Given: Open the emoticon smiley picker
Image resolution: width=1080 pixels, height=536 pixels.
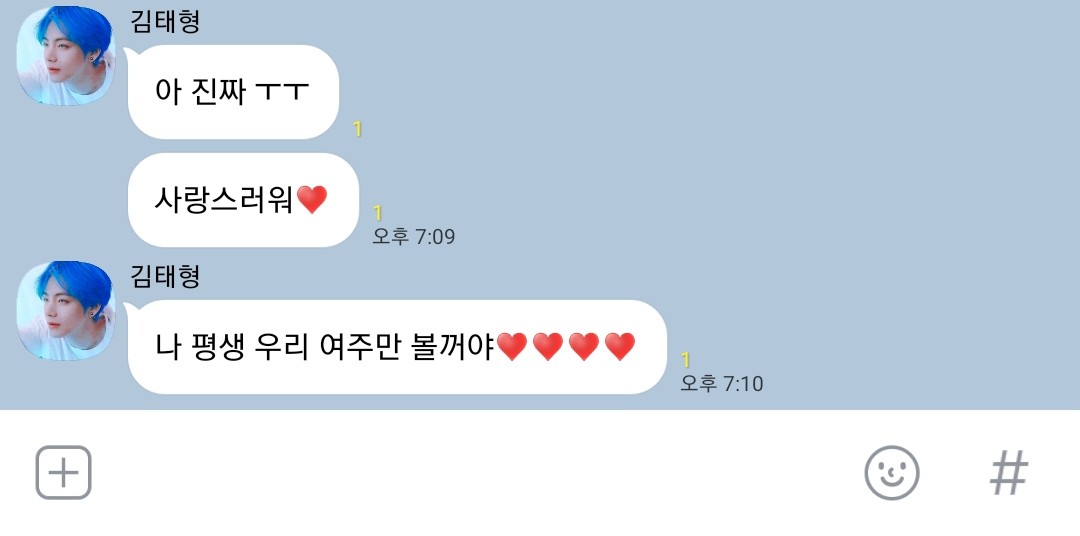Looking at the screenshot, I should click(x=892, y=473).
